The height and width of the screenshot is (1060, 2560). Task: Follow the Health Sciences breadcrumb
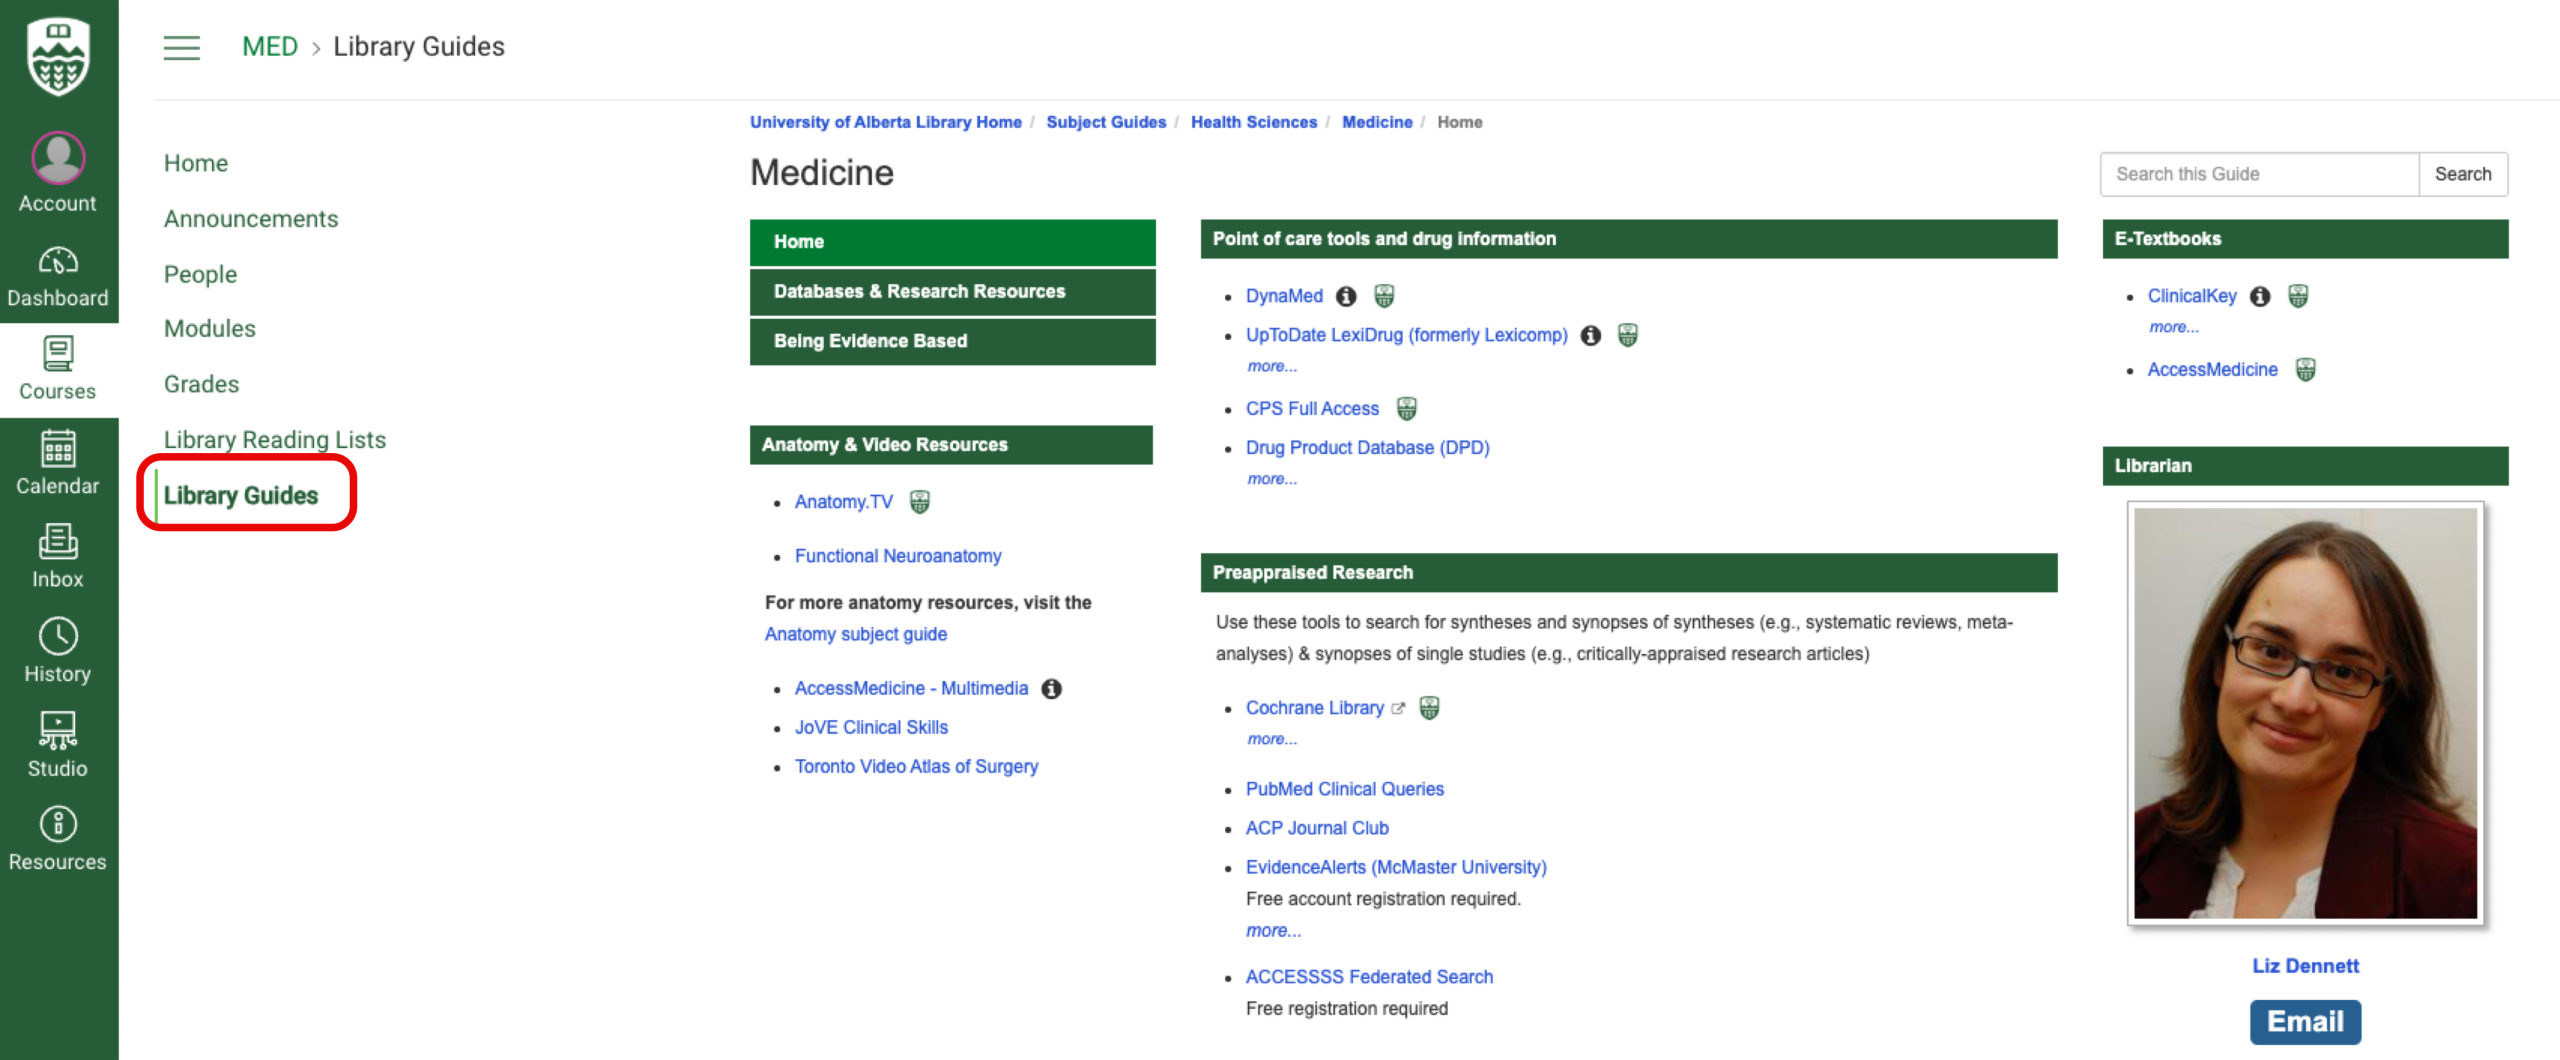click(x=1254, y=122)
